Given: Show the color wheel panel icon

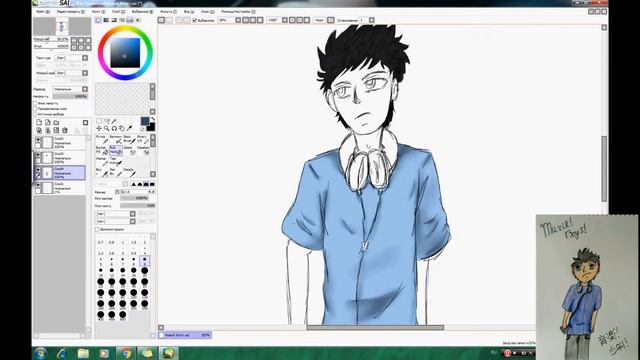Looking at the screenshot, I should point(98,20).
